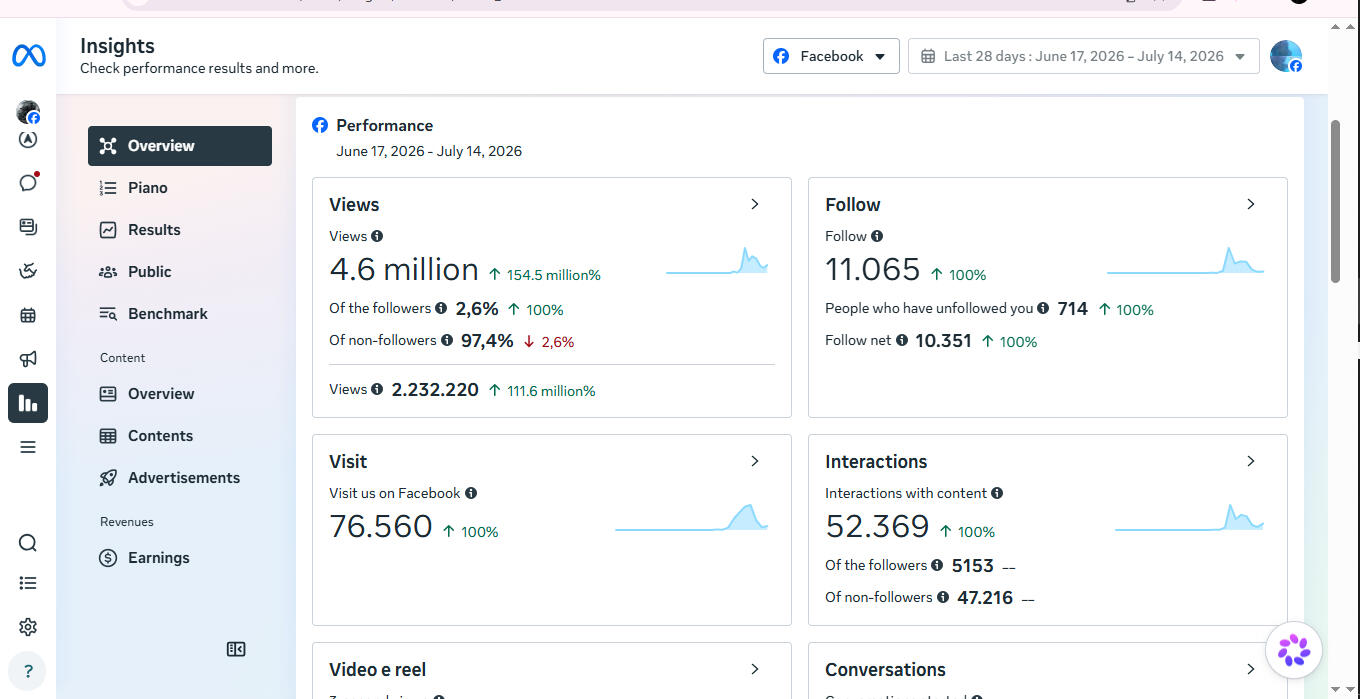Open the messages chat bubble icon

(x=28, y=182)
